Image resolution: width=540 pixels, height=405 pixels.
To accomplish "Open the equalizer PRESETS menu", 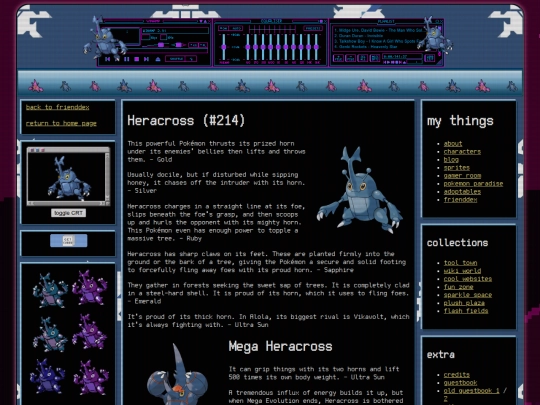I will pyautogui.click(x=313, y=28).
